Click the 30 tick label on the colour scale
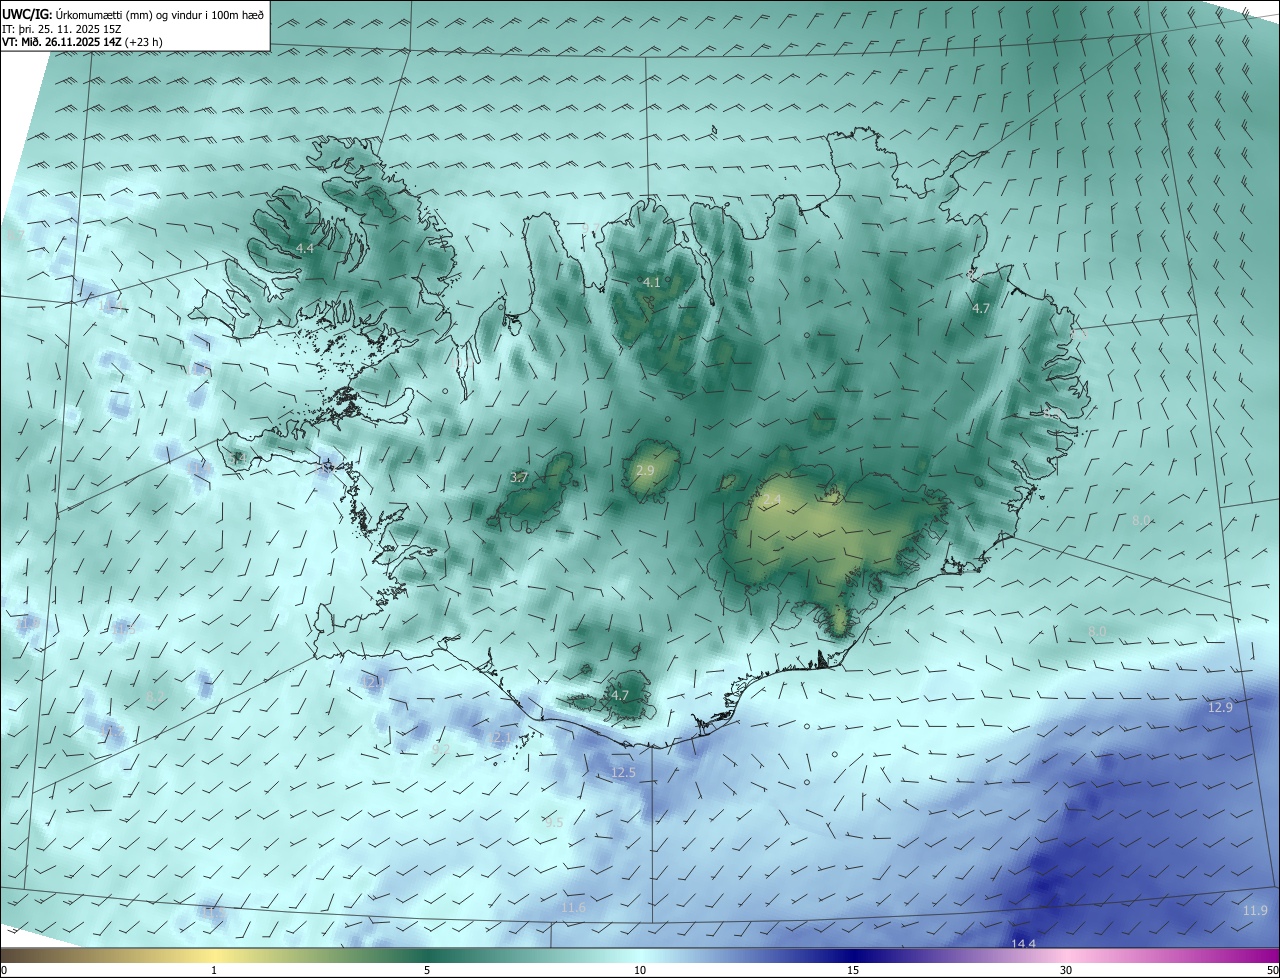Screen dimensions: 1280x978 tap(1066, 970)
